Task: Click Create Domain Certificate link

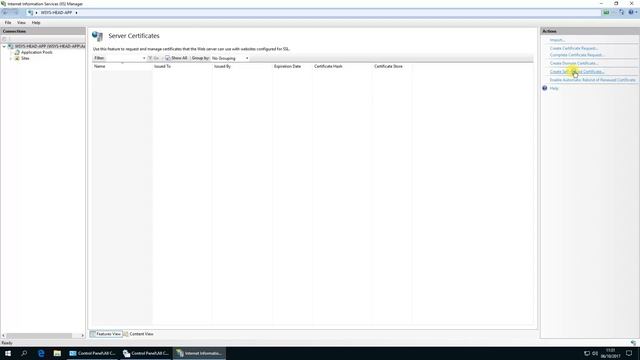Action: [573, 63]
